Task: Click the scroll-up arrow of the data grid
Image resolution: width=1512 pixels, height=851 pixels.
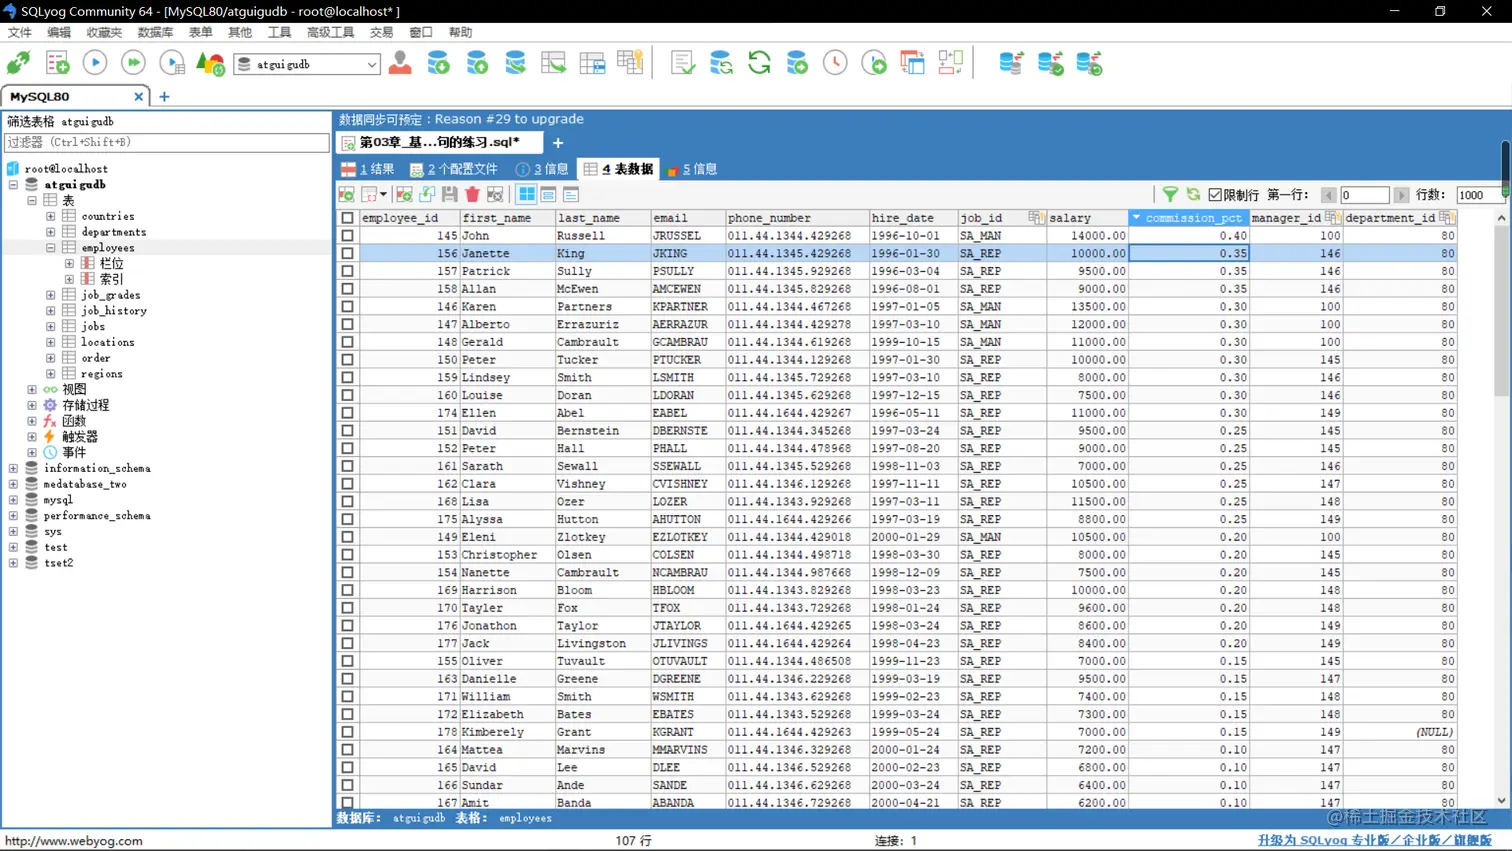Action: coord(1501,218)
